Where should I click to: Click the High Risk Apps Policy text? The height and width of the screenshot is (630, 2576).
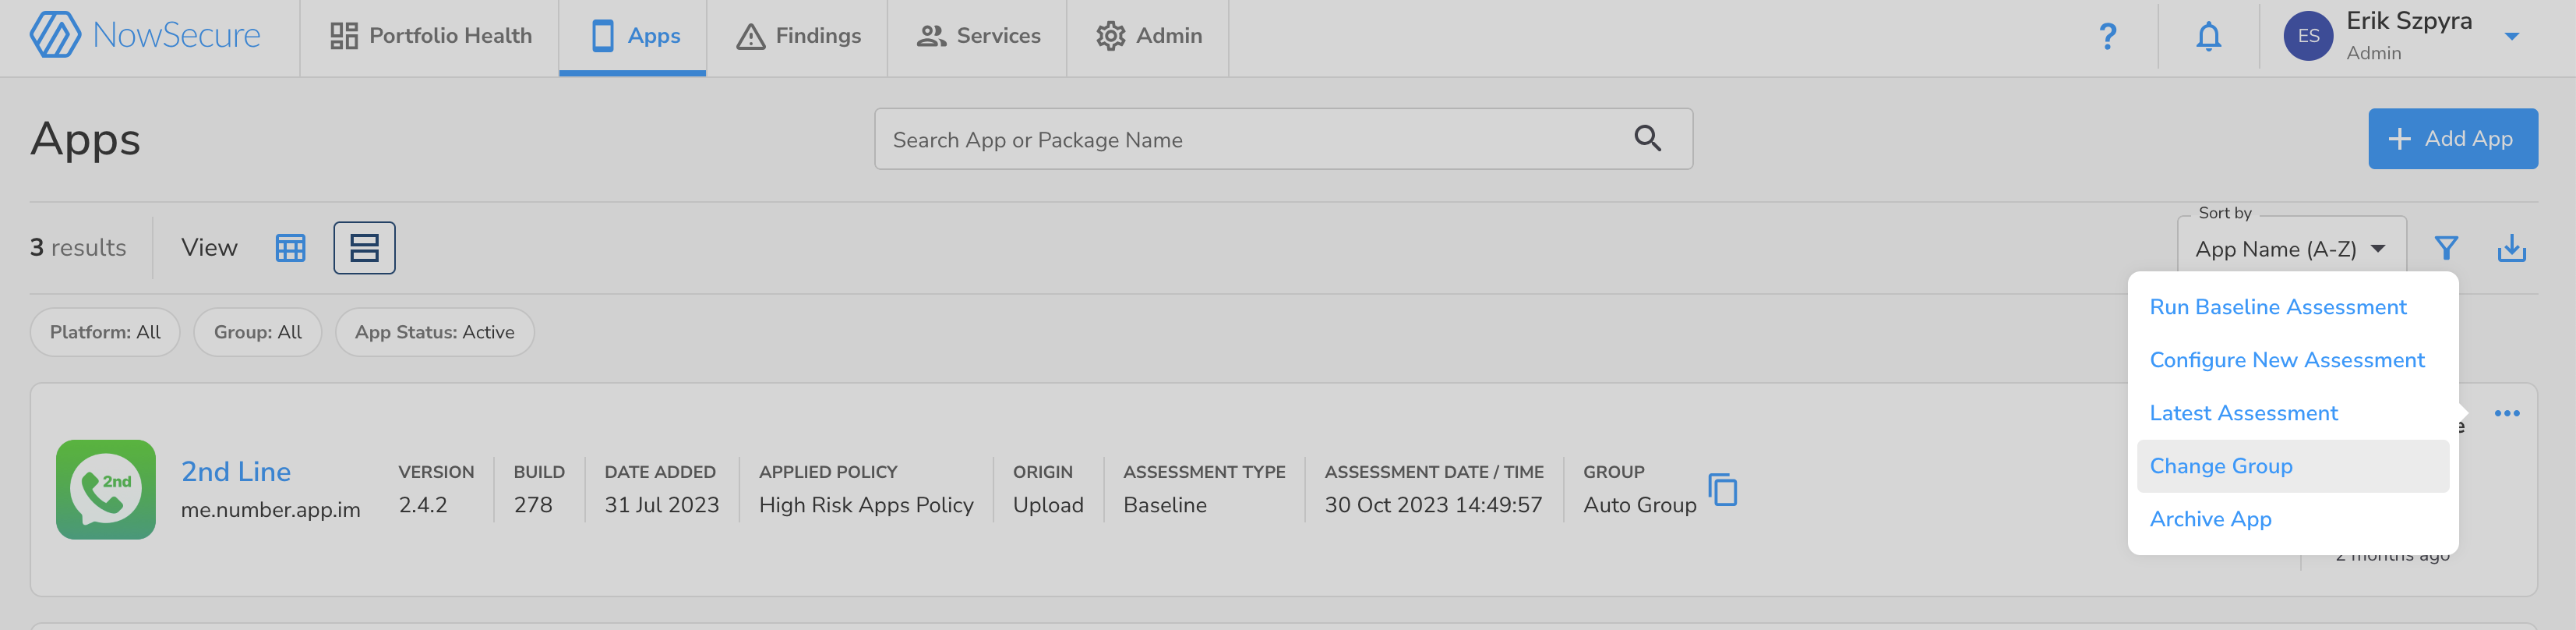[866, 505]
